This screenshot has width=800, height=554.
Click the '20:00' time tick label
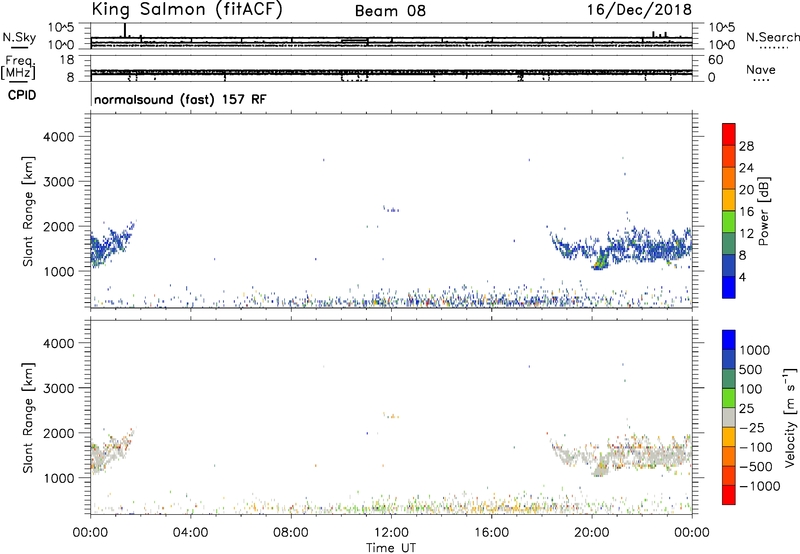point(592,533)
